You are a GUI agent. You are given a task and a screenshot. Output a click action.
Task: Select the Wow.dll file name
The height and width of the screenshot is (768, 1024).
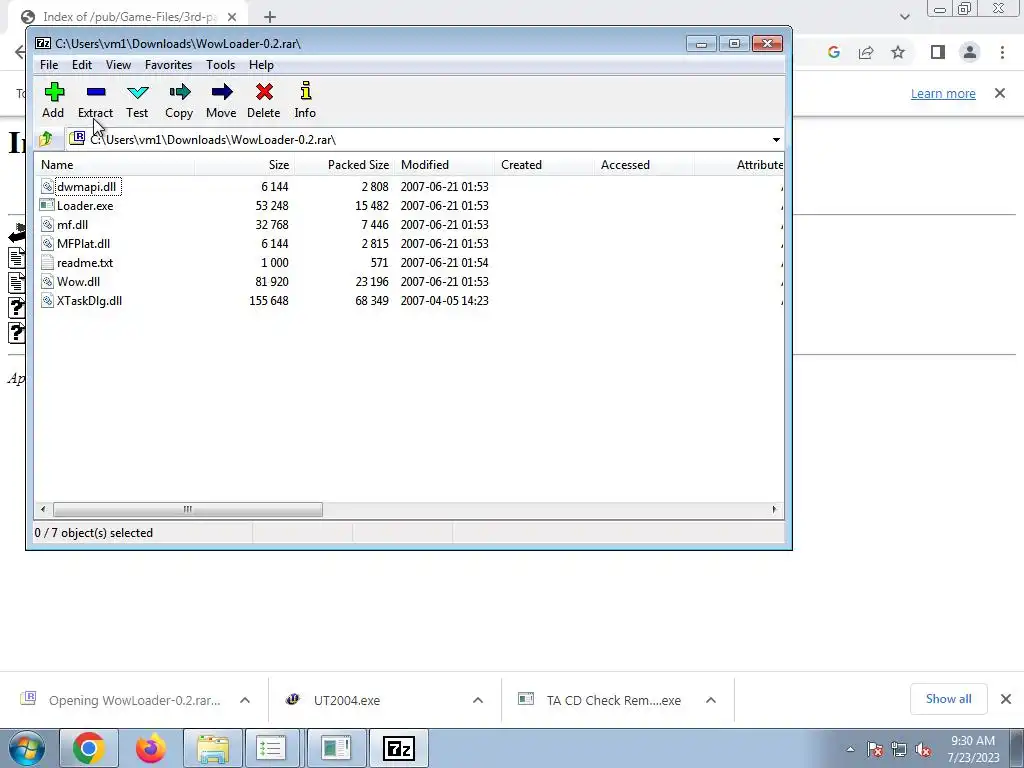(x=78, y=281)
